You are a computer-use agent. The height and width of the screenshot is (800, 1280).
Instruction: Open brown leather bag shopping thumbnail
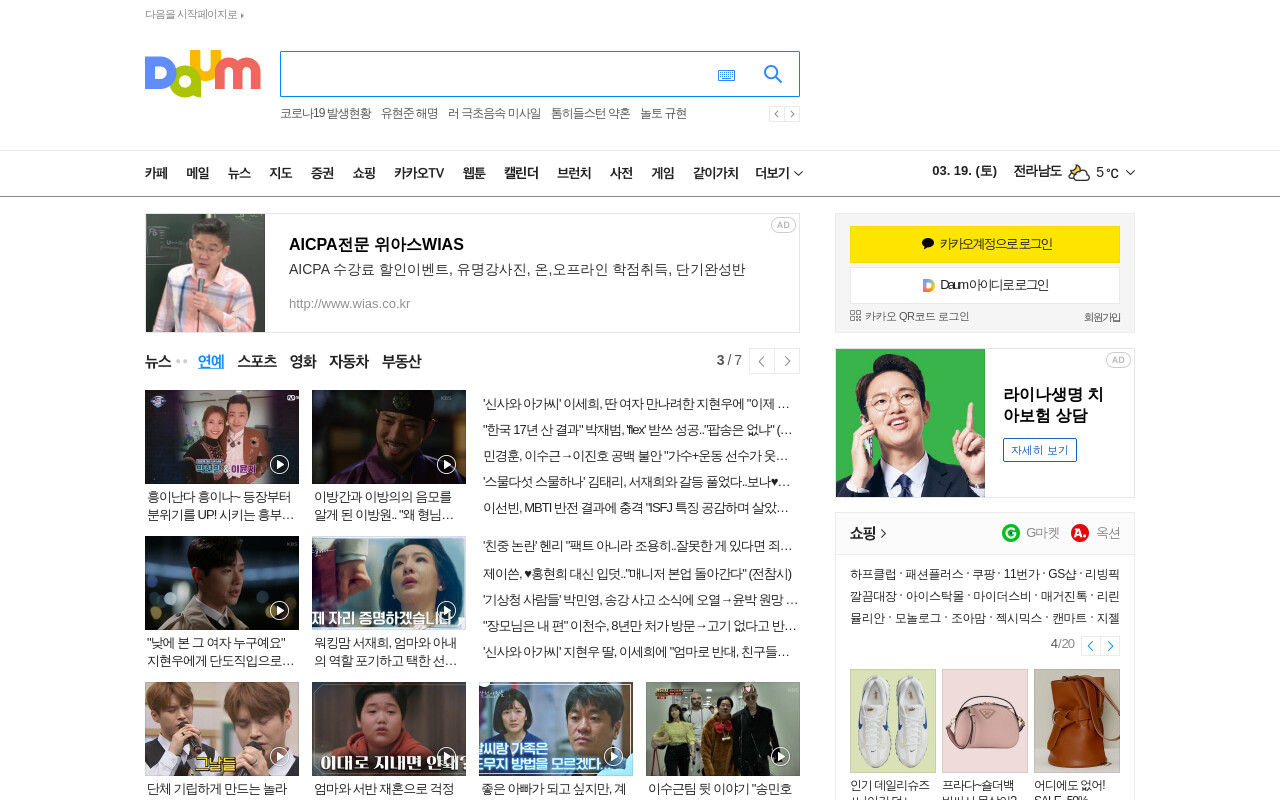click(1077, 721)
